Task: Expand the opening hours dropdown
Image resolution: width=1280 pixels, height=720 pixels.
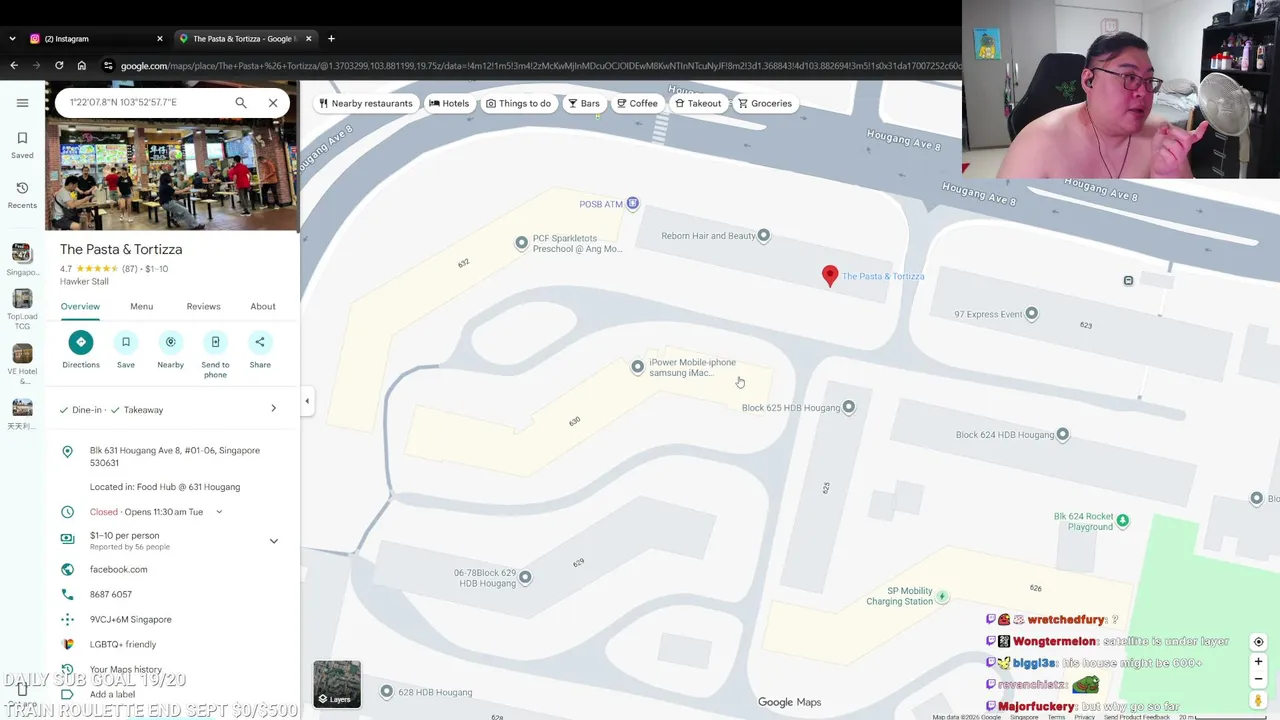Action: (219, 512)
